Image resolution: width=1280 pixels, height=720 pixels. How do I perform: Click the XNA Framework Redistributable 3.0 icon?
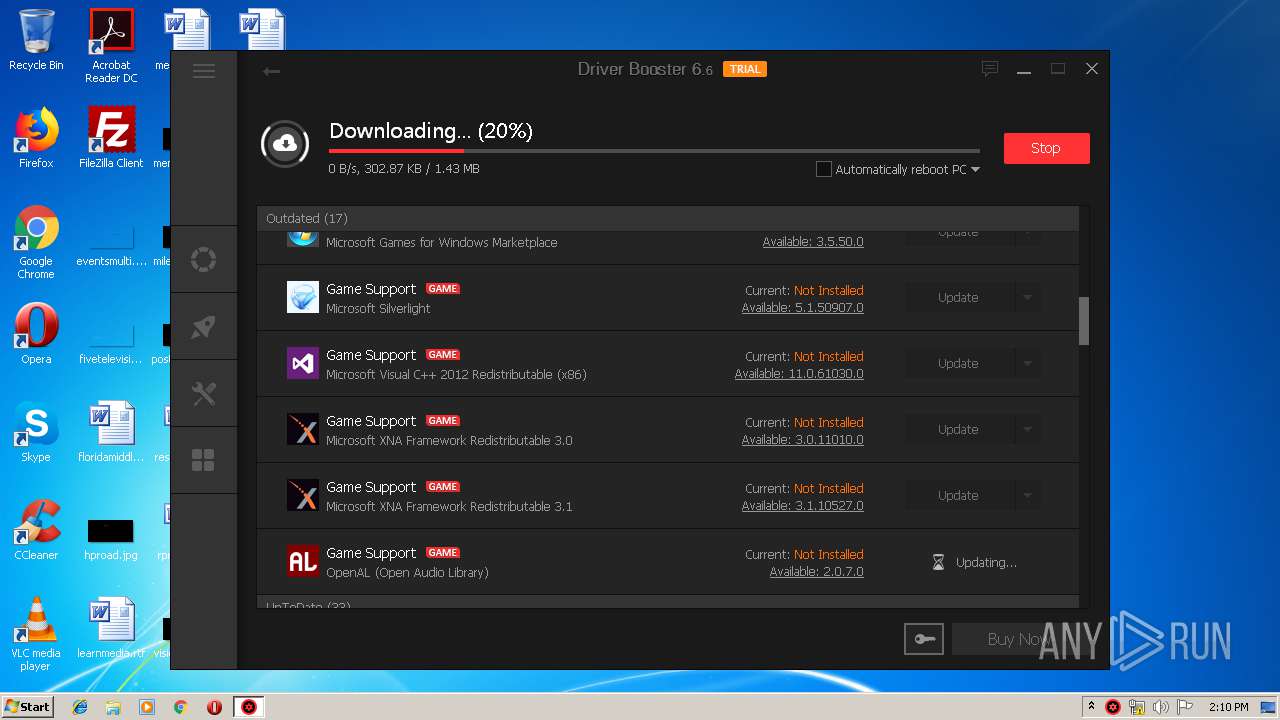pyautogui.click(x=303, y=429)
